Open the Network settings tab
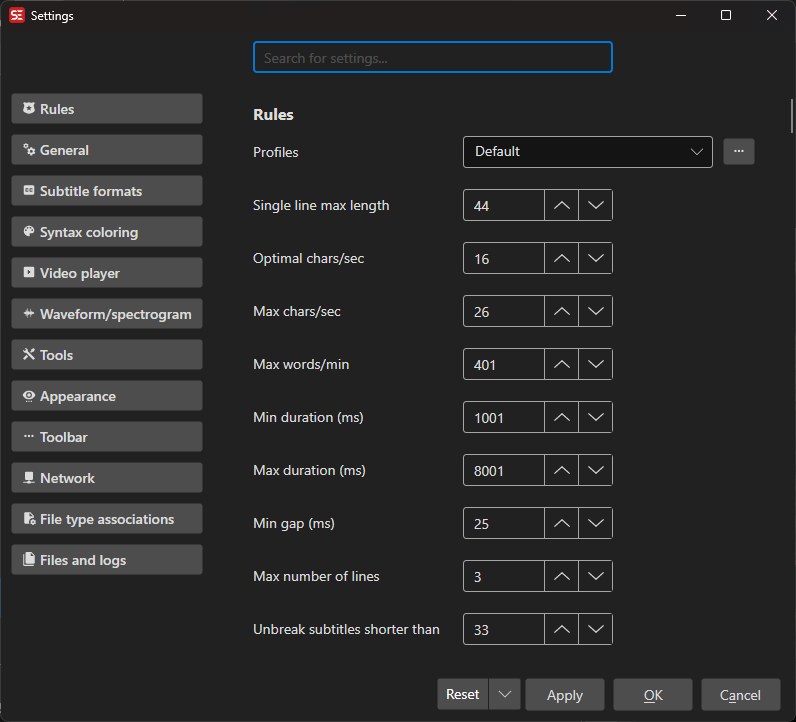This screenshot has width=796, height=722. click(x=107, y=478)
